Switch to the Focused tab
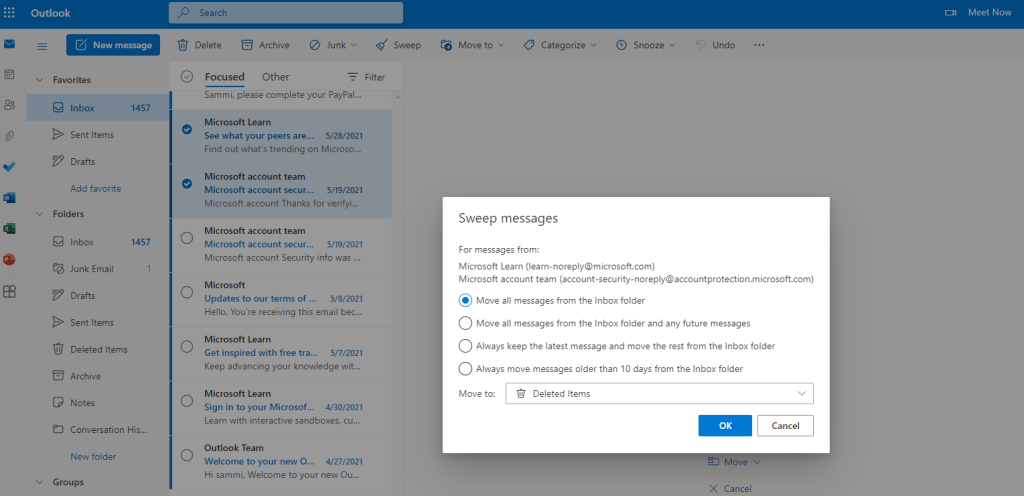The width and height of the screenshot is (1024, 496). pyautogui.click(x=225, y=77)
